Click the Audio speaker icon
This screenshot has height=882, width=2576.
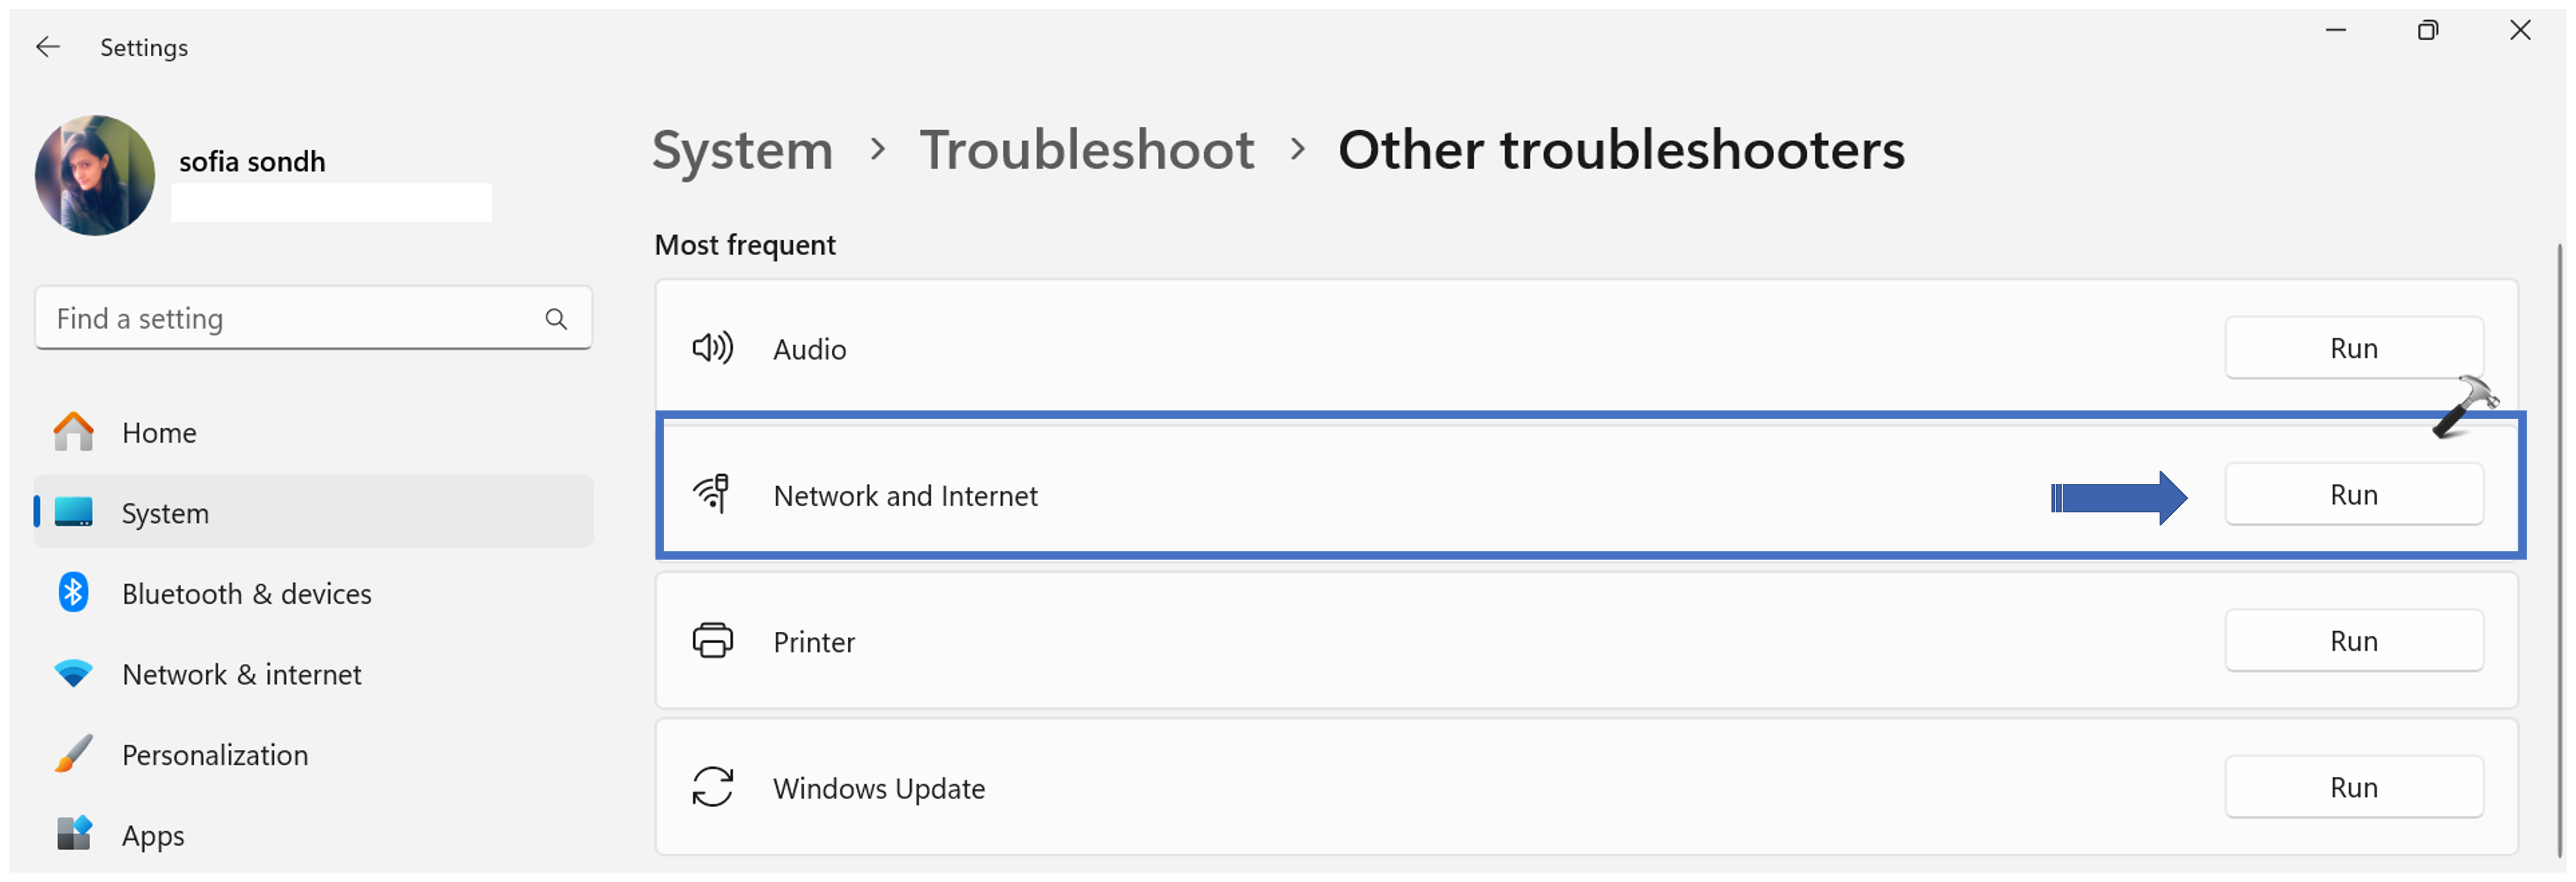[713, 348]
